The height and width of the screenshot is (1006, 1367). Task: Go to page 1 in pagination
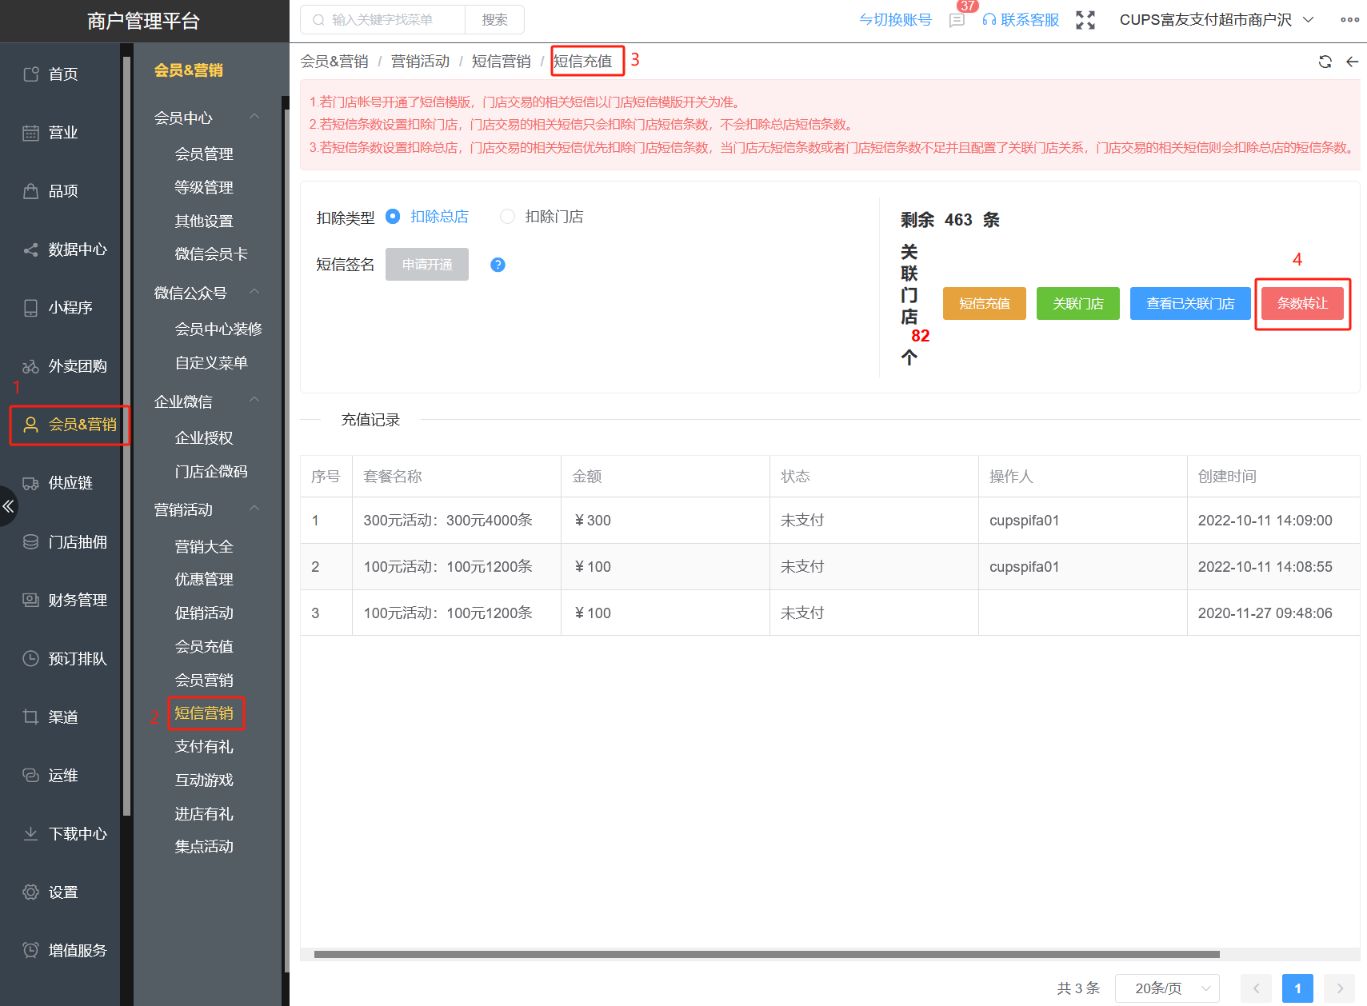pos(1298,988)
